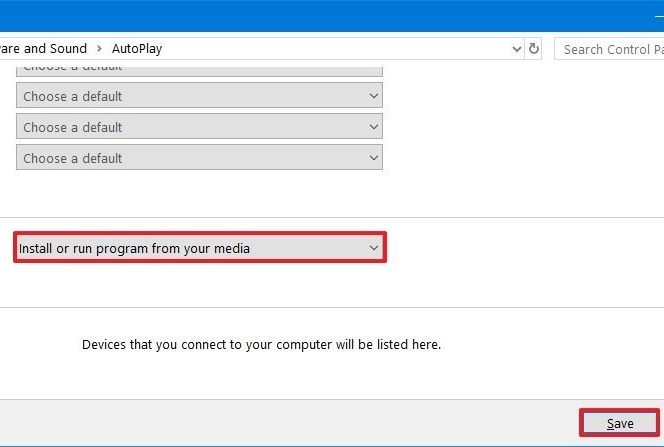
Task: Open the Choose a default dropdown nearest the separator
Action: click(199, 158)
